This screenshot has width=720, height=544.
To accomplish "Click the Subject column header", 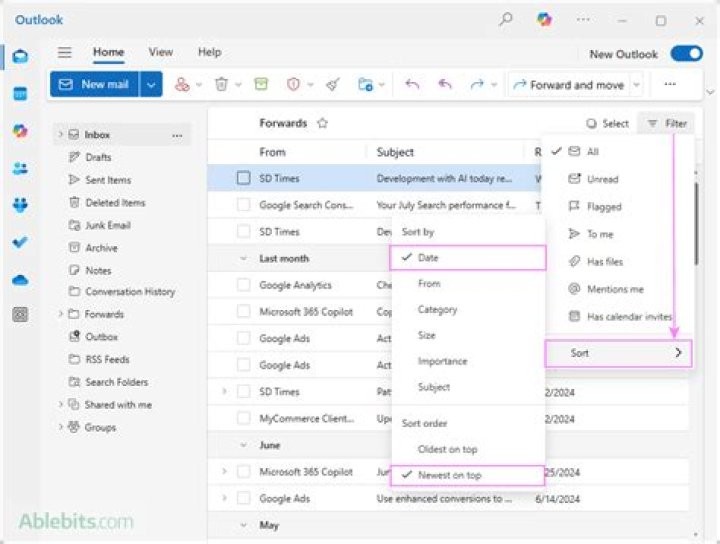I will point(395,152).
